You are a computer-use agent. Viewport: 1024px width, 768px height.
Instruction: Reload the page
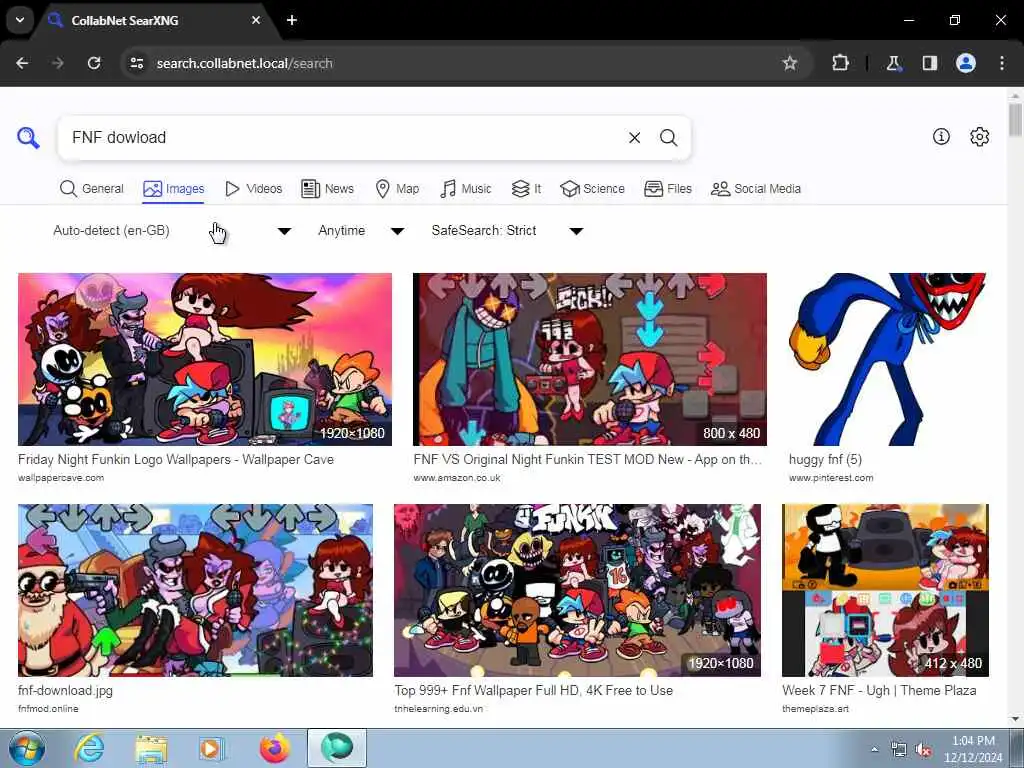point(94,63)
